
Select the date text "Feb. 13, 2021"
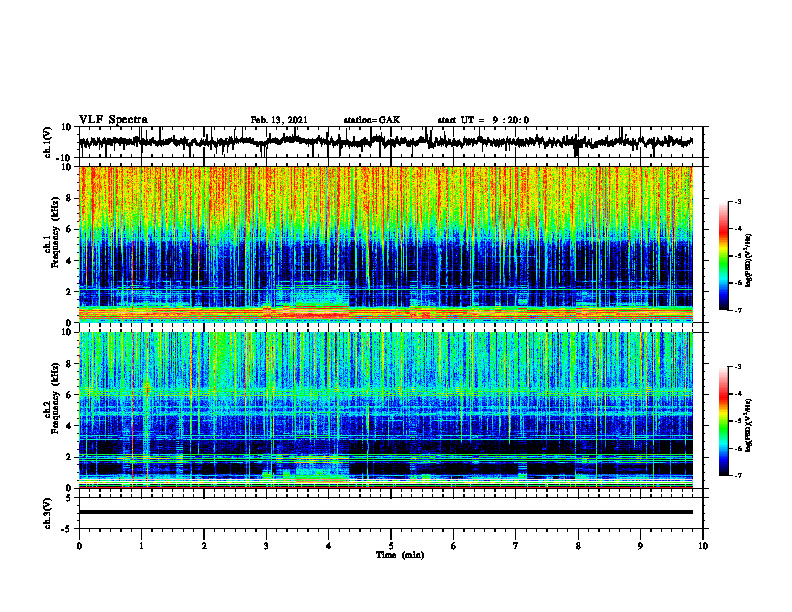279,120
